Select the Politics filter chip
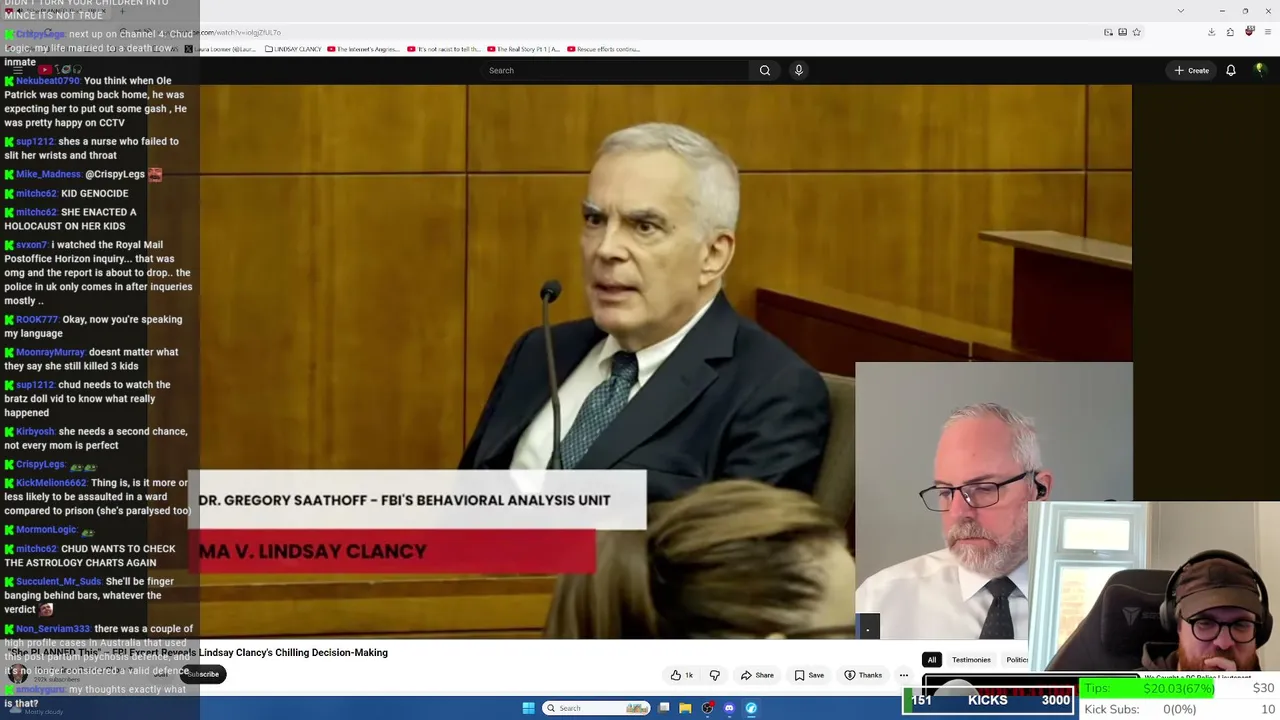The height and width of the screenshot is (720, 1280). (1016, 660)
